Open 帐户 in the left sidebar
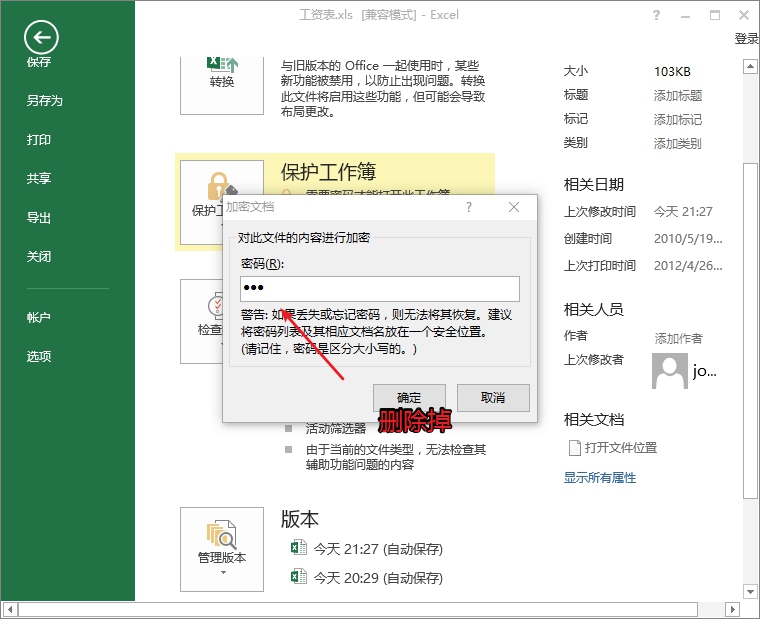 pos(39,317)
